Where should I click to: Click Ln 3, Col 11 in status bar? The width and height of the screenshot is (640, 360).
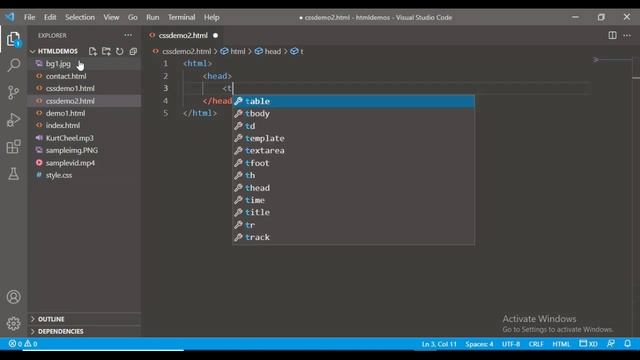tap(439, 344)
